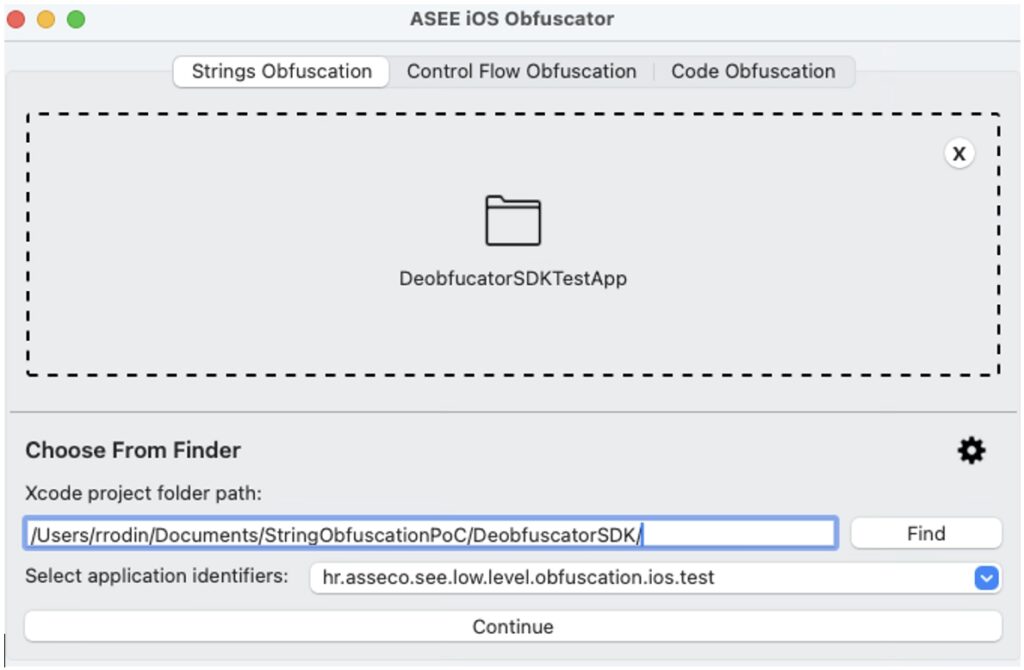This screenshot has height=670, width=1024.
Task: Select the DeobfucatorSDKTestApp folder name
Action: point(513,279)
